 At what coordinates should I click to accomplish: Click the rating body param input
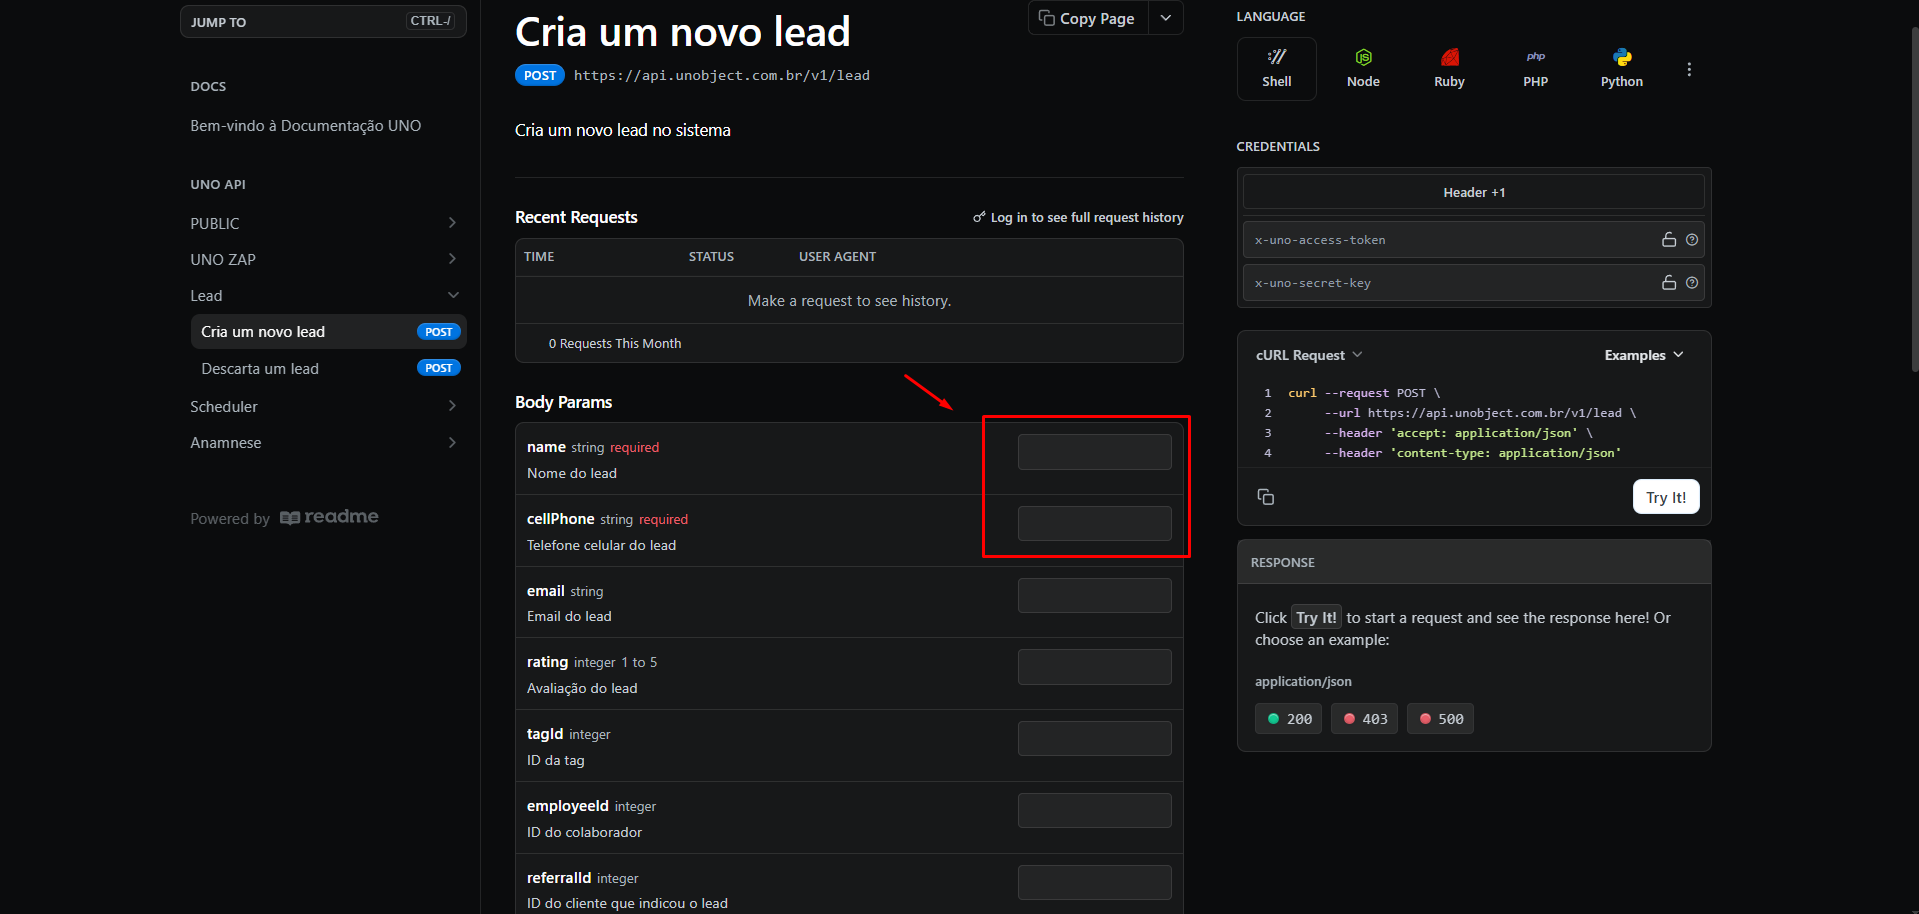coord(1095,667)
